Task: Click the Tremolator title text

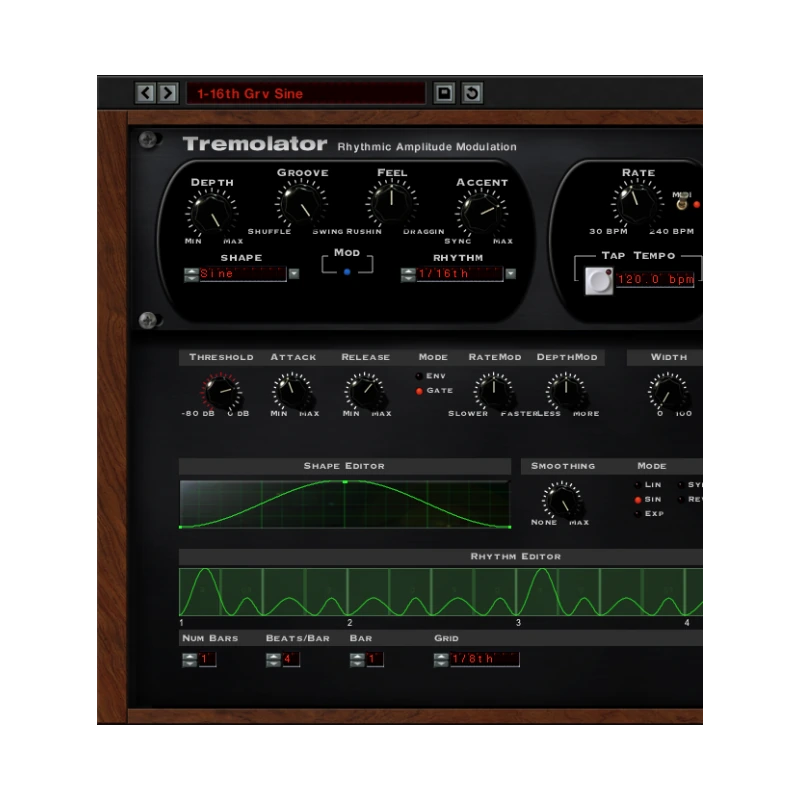Action: tap(255, 144)
